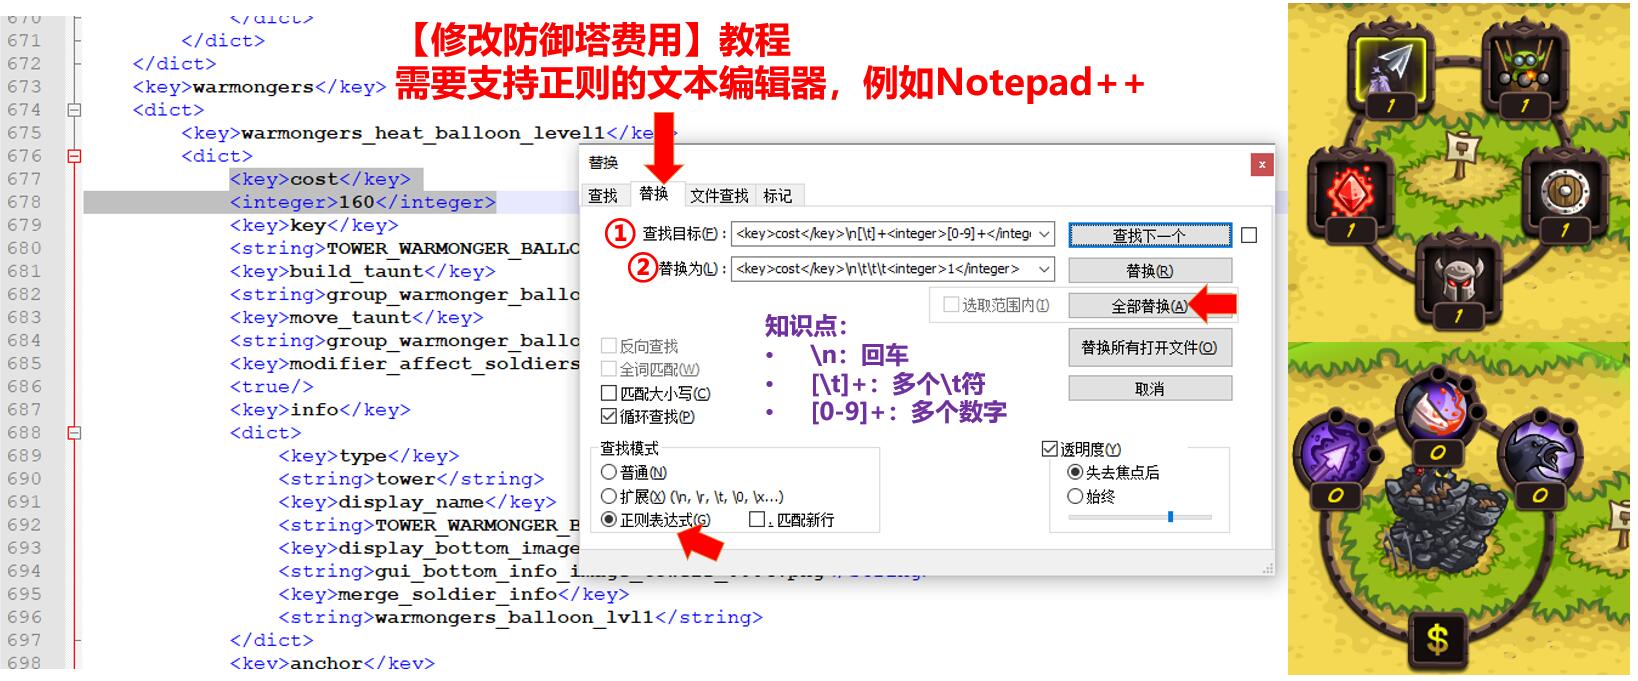Buy the black raven tower upgrade
This screenshot has height=681, width=1638.
[1539, 459]
